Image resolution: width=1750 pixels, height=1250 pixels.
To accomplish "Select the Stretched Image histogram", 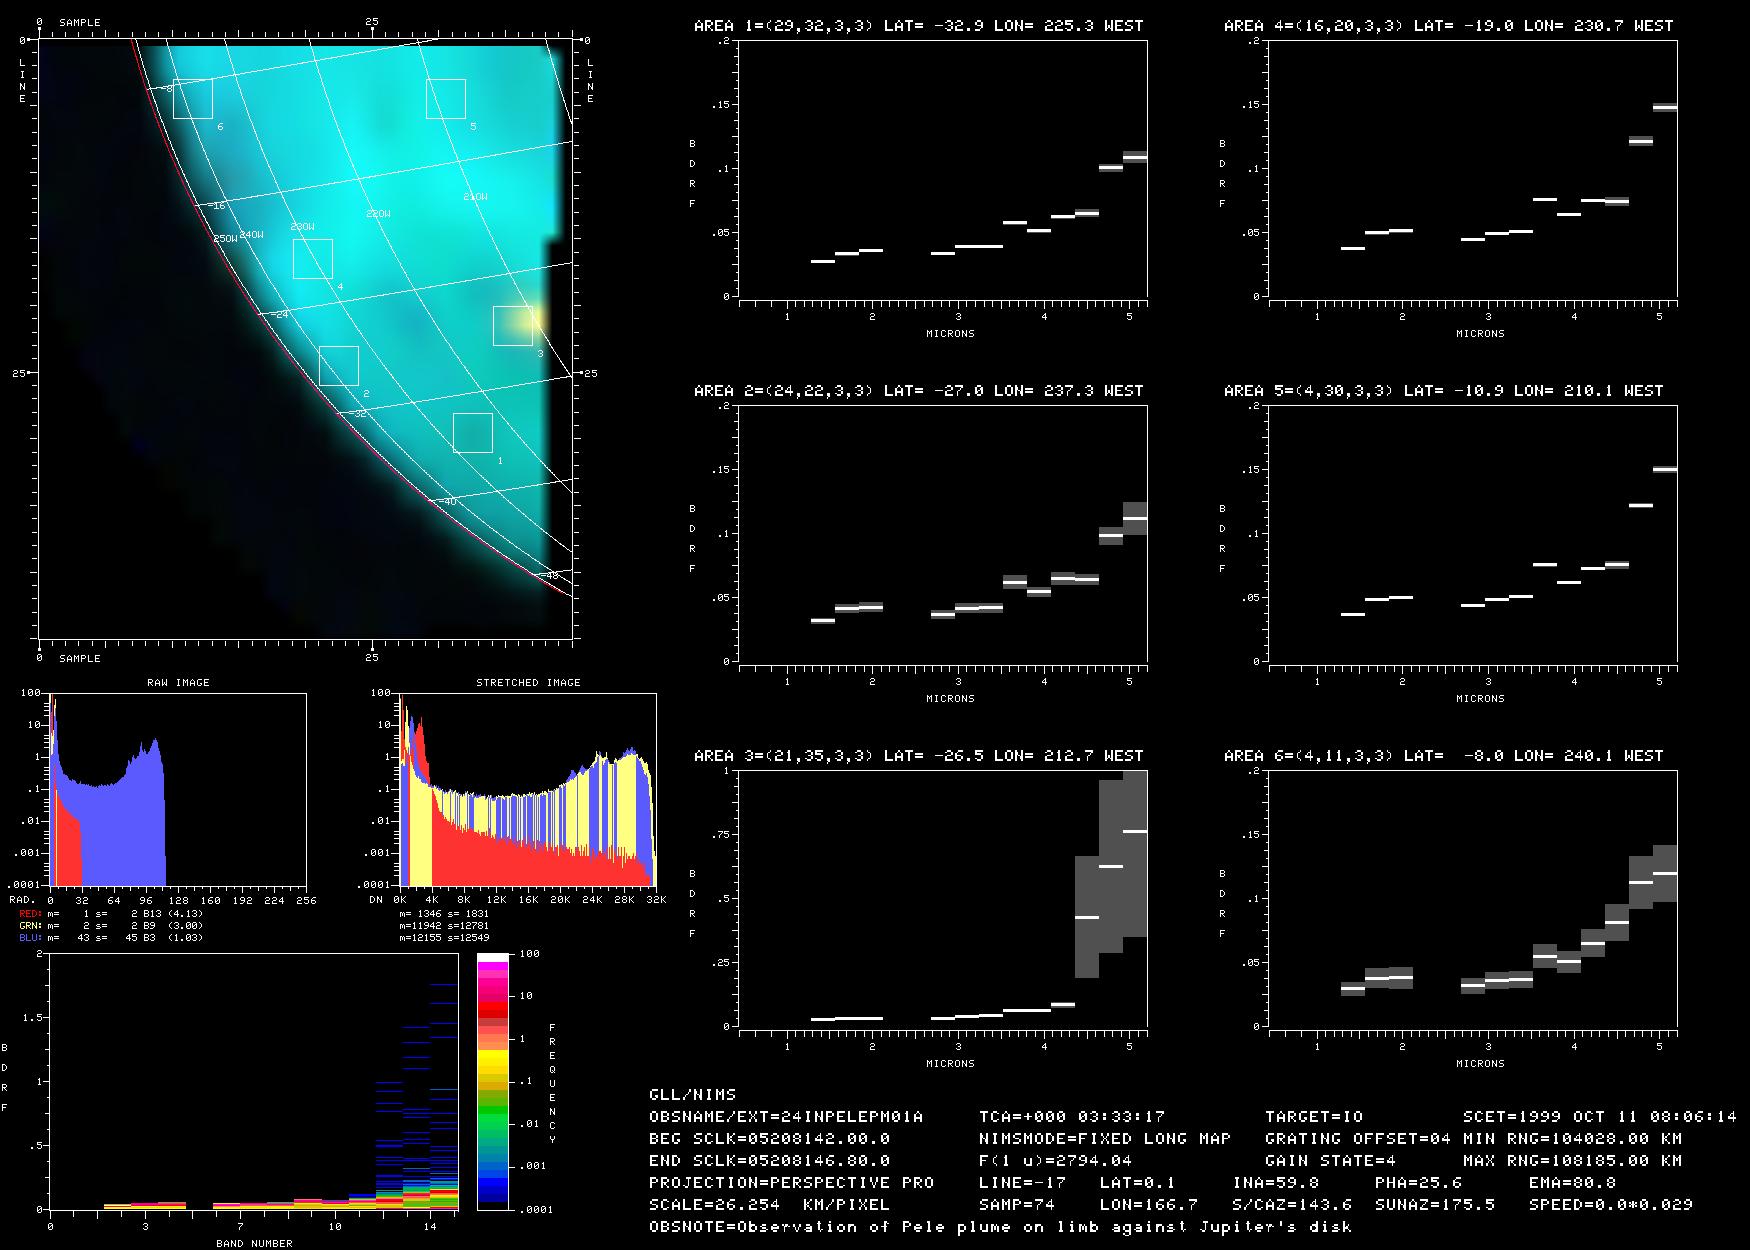I will tap(527, 790).
